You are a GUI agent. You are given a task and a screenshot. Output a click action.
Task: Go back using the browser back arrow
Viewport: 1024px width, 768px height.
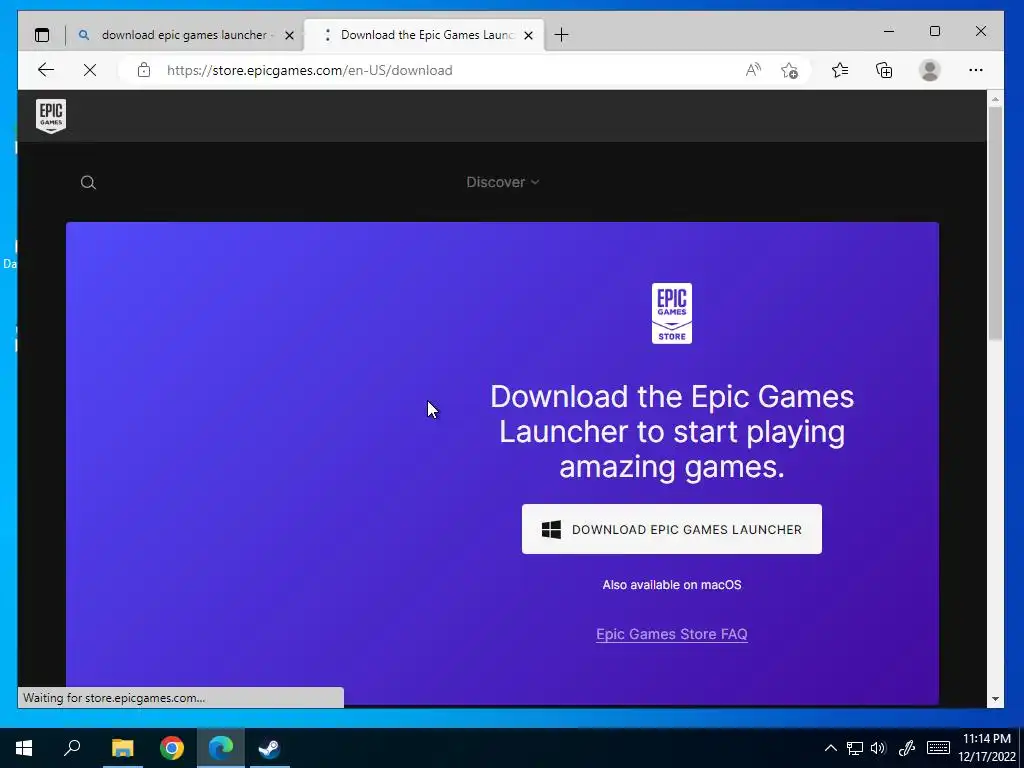[46, 70]
